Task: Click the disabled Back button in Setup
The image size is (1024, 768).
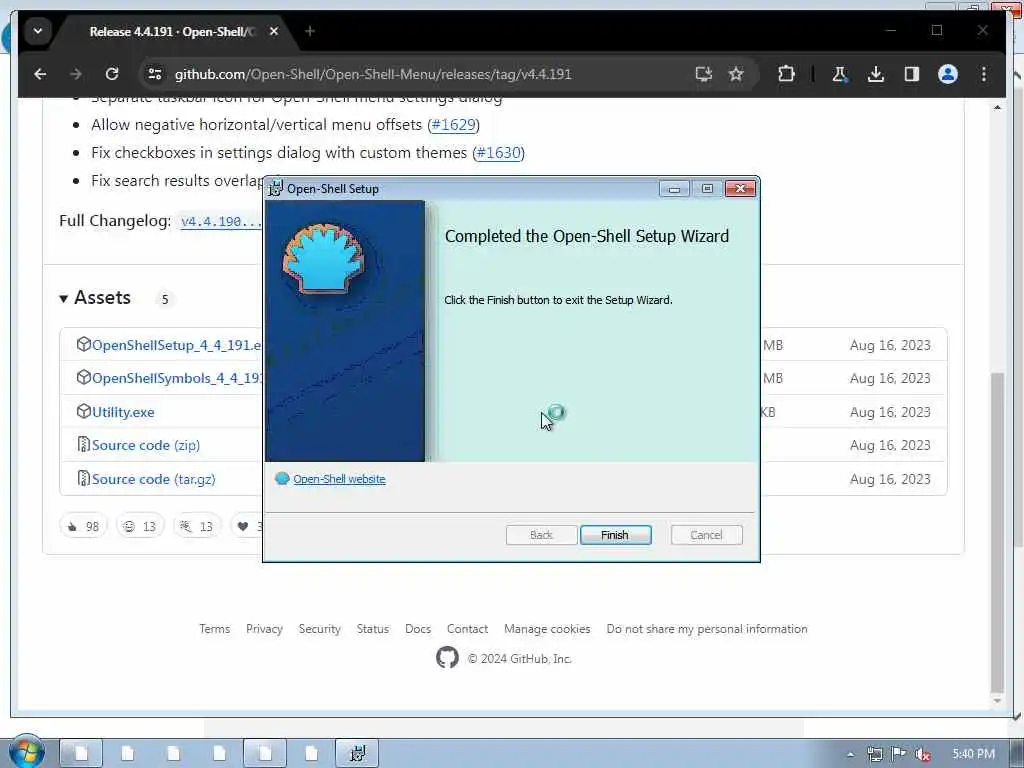Action: (x=541, y=535)
